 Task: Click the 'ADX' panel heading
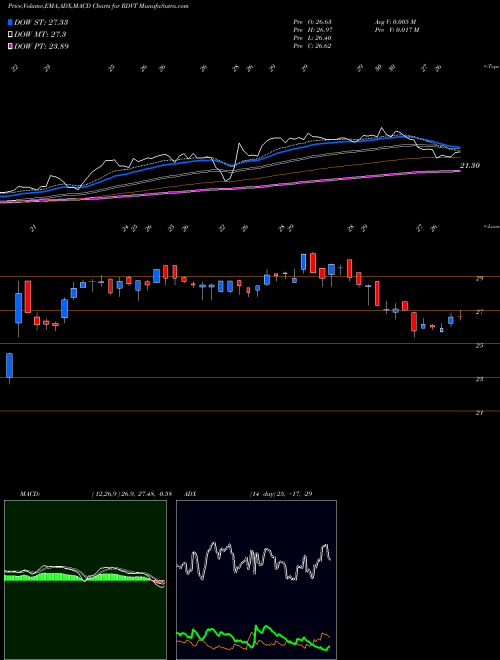click(x=190, y=494)
